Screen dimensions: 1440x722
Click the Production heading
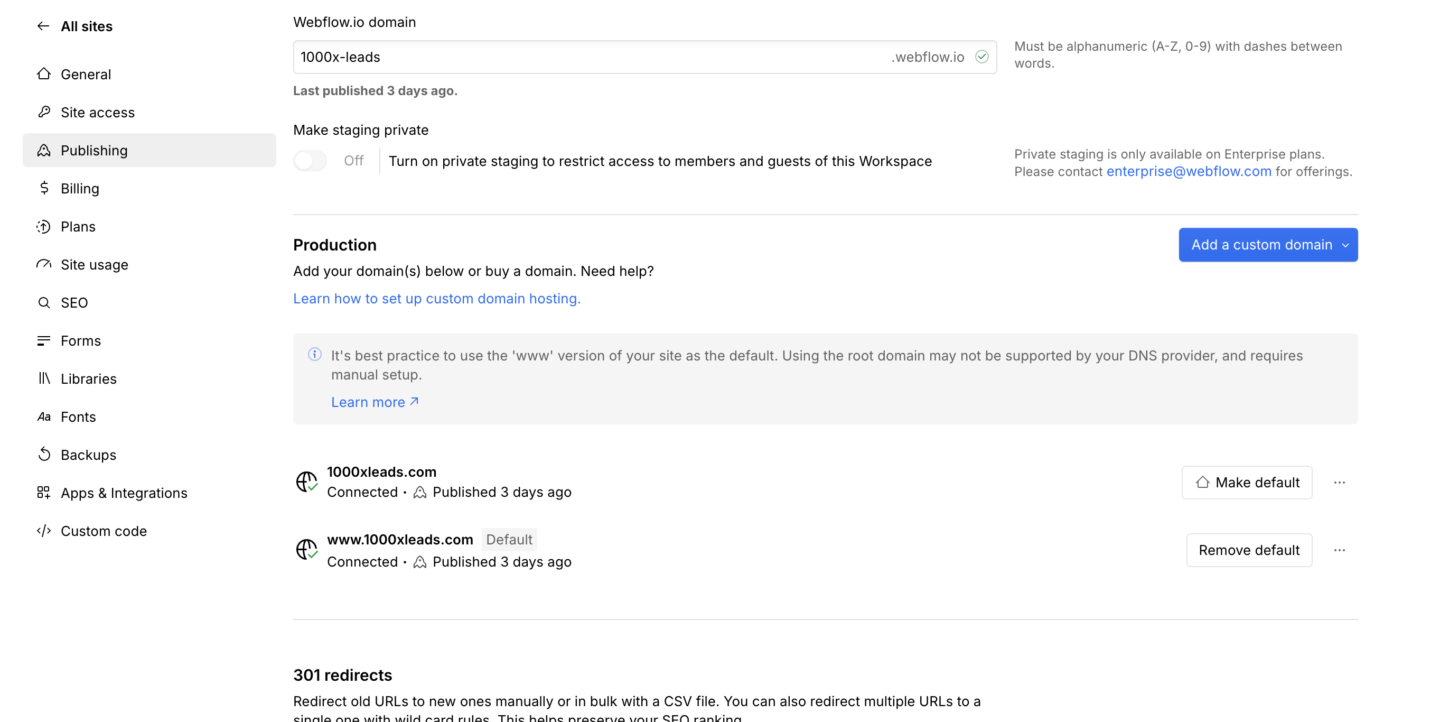coord(335,245)
